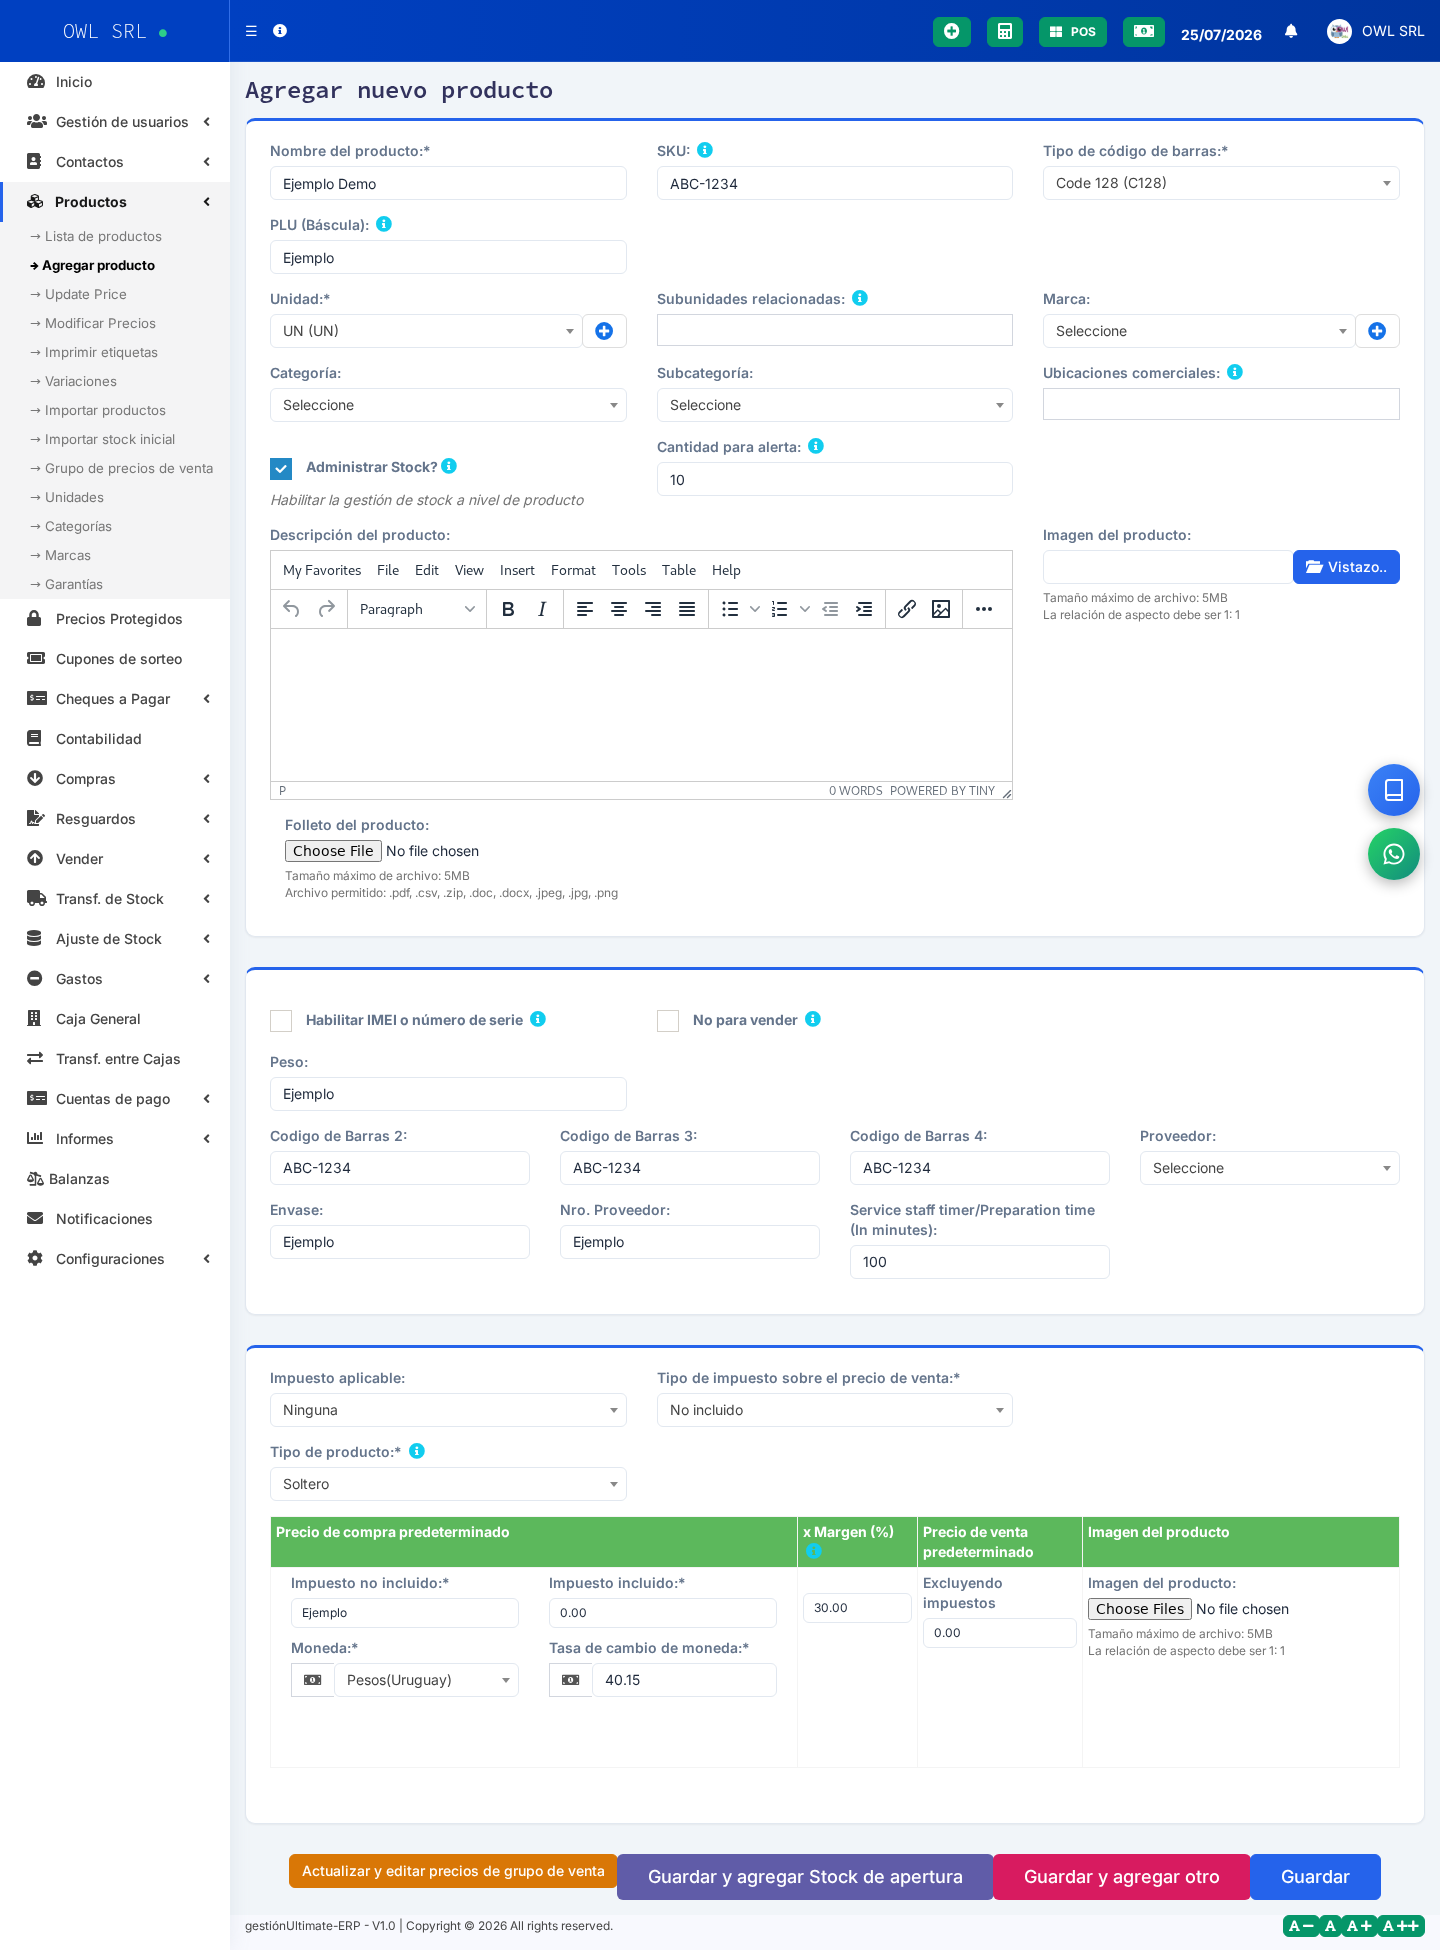Align text right in editor

653,609
